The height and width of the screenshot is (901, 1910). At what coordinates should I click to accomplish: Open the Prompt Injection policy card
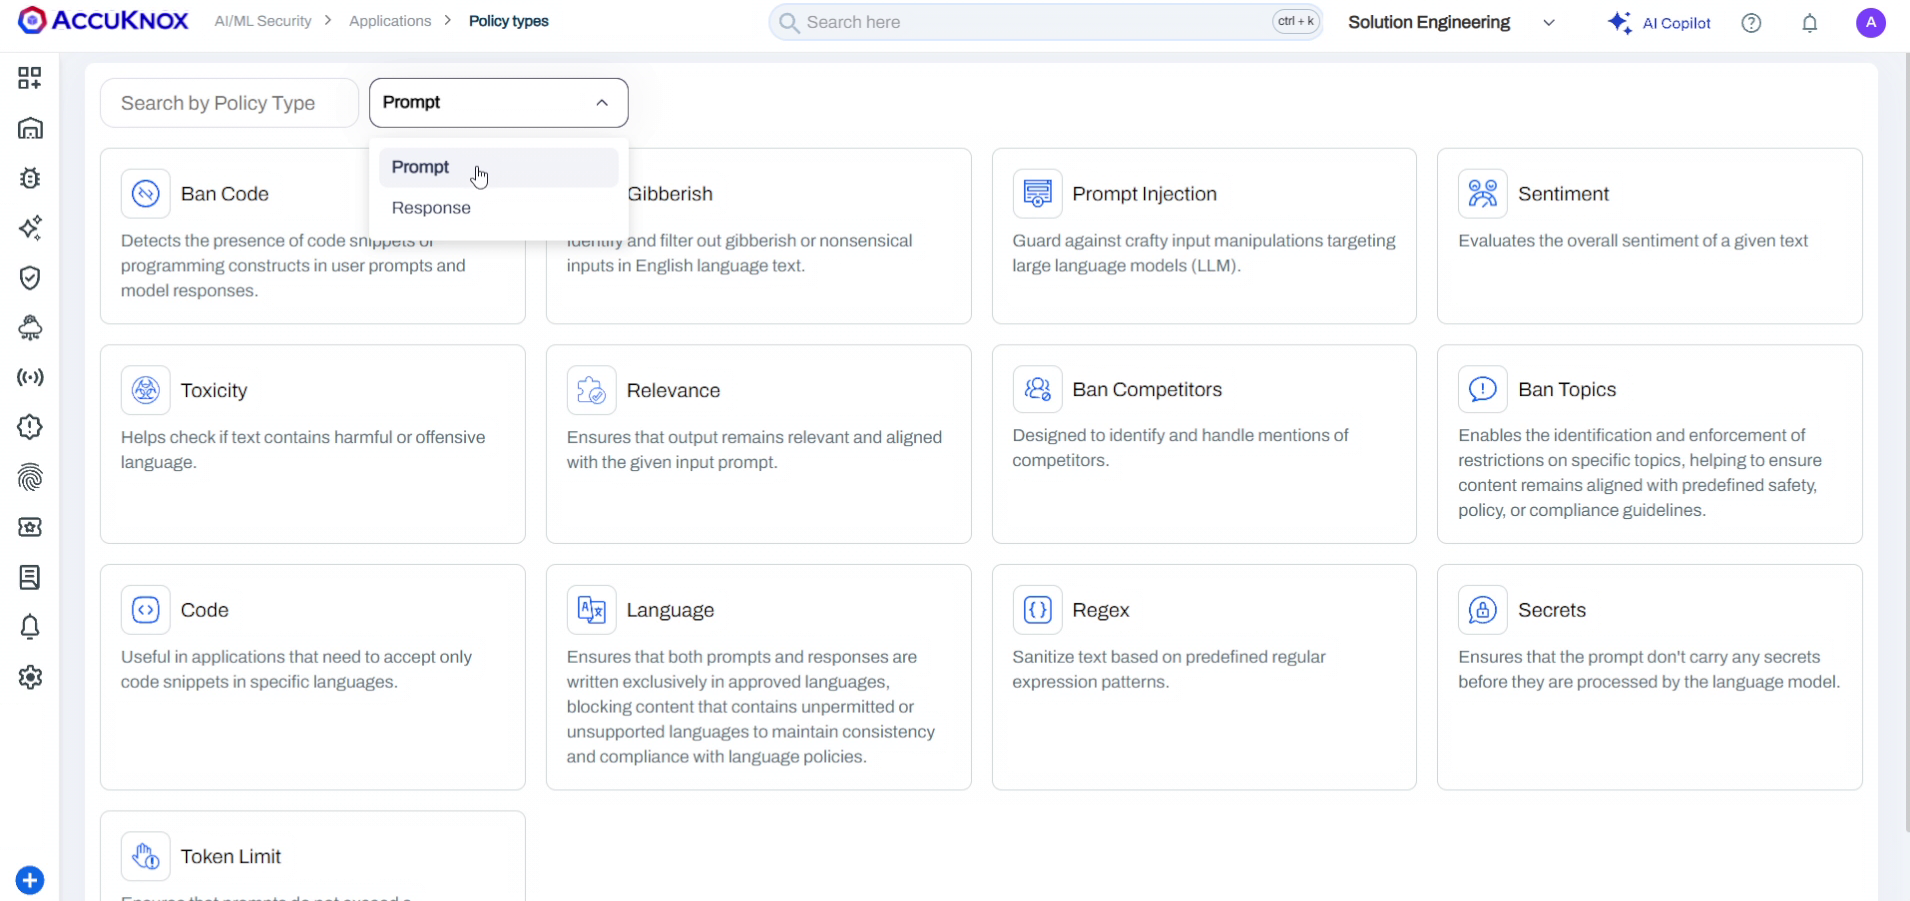click(1203, 236)
